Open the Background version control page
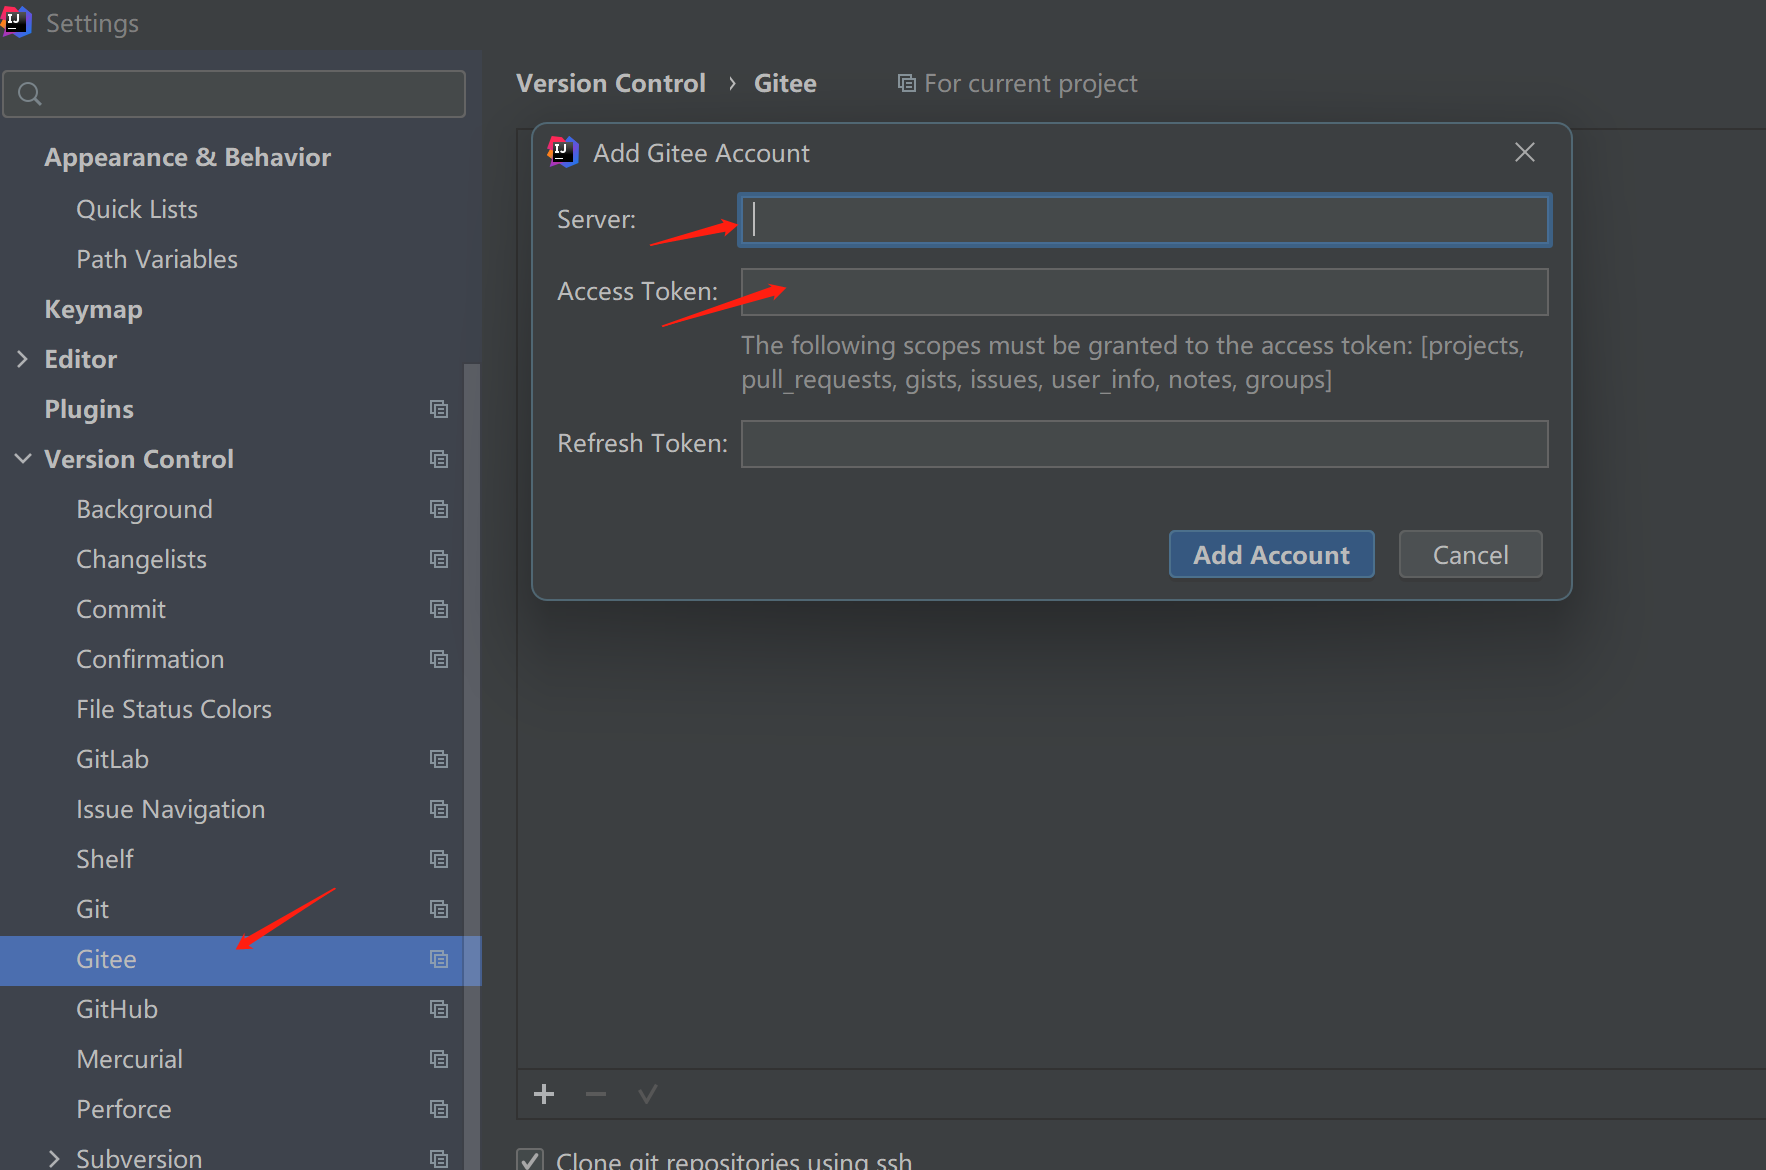The width and height of the screenshot is (1766, 1170). [x=144, y=510]
